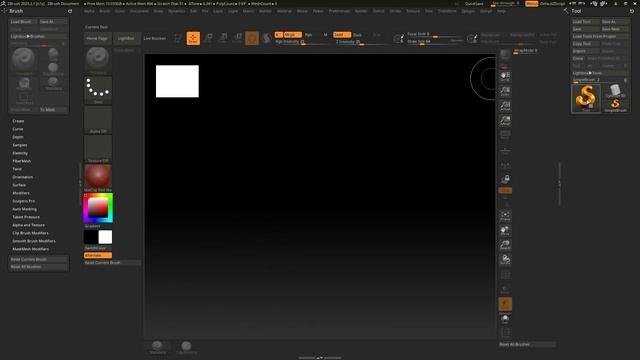Select the ClayBuildup brush at canvas bottom

click(x=186, y=347)
